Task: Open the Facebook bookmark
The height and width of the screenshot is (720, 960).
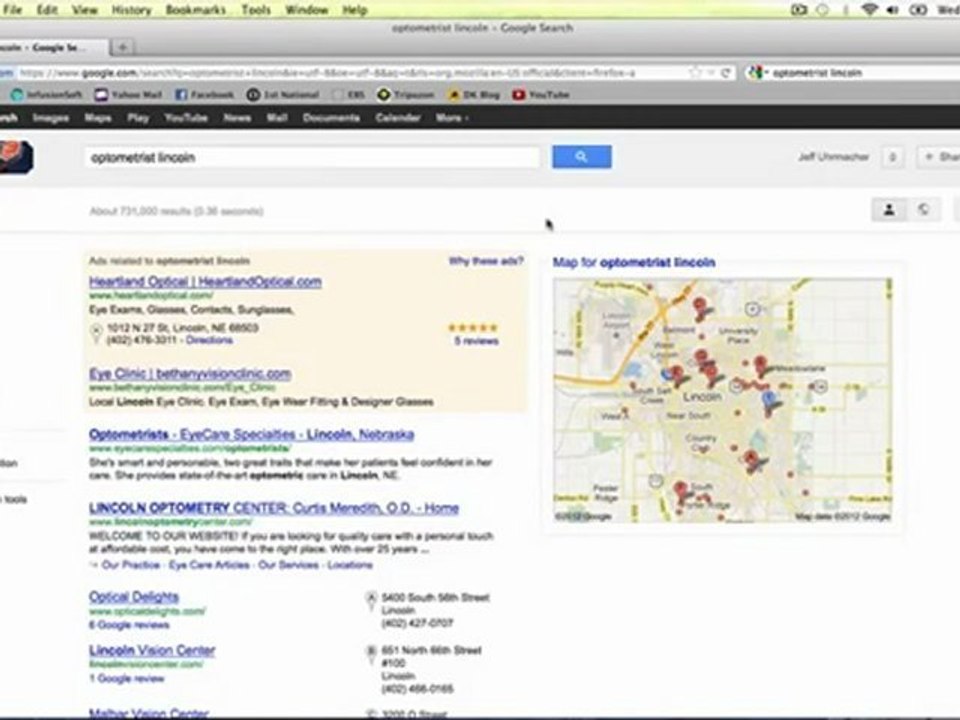Action: [204, 95]
